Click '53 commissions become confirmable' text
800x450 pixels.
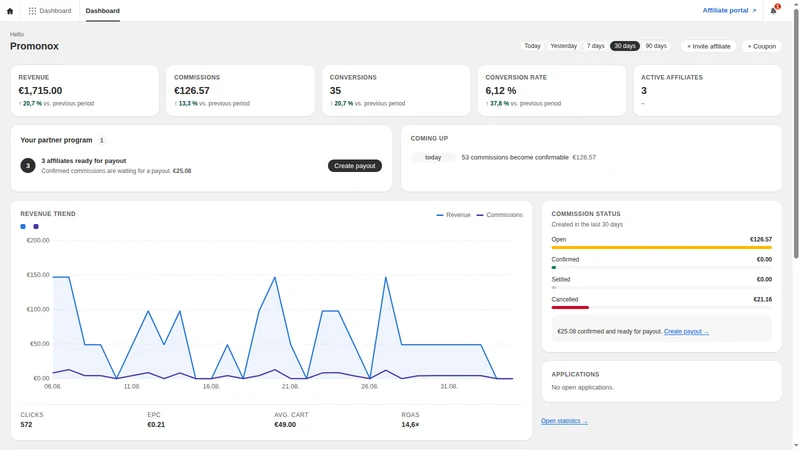(515, 158)
